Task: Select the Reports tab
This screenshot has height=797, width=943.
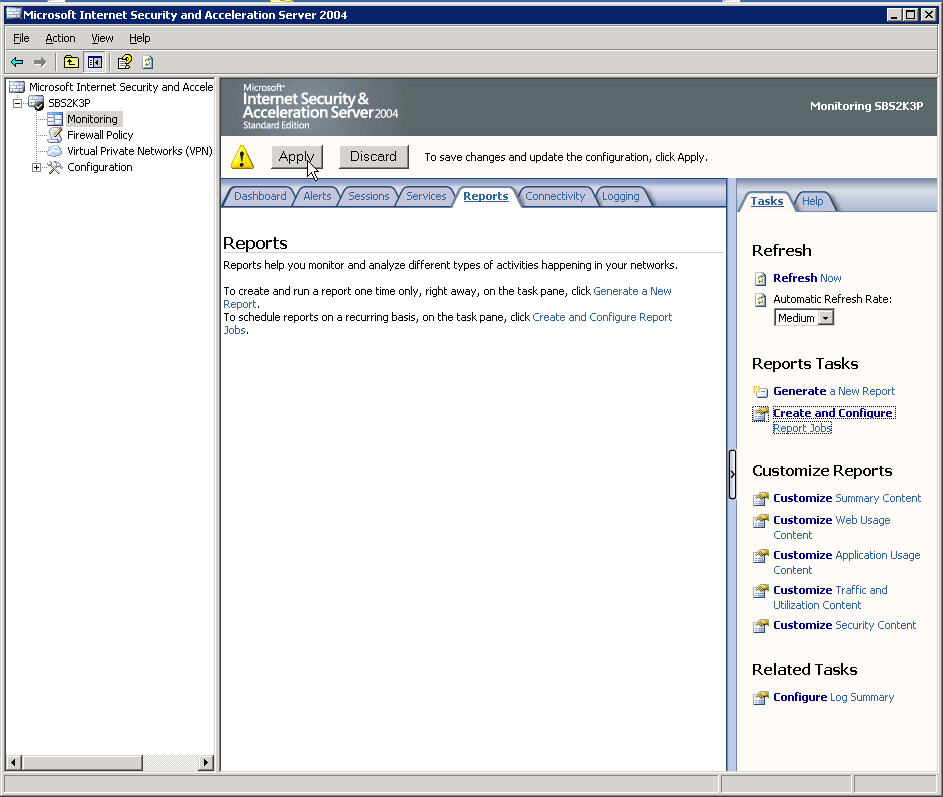Action: pyautogui.click(x=485, y=196)
